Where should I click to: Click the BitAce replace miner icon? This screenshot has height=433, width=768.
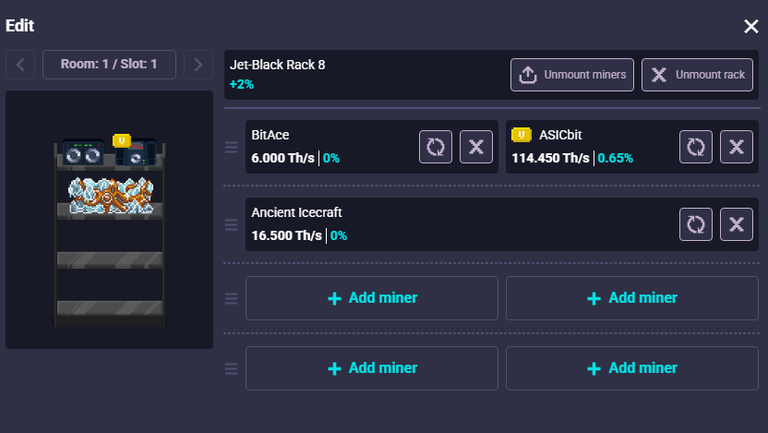click(436, 147)
